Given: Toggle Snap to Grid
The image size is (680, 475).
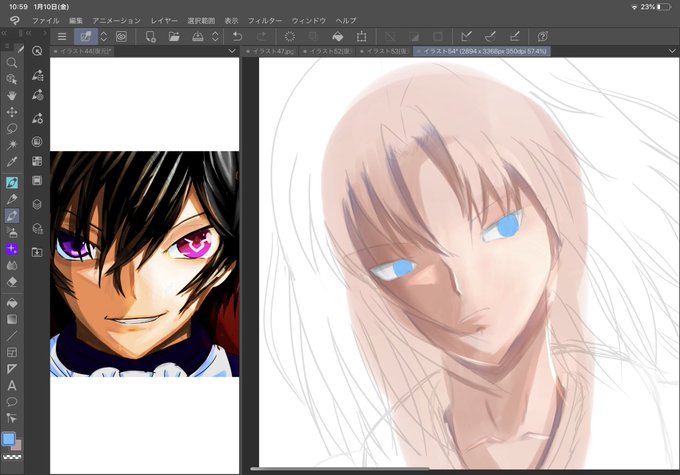Looking at the screenshot, I should pos(514,36).
